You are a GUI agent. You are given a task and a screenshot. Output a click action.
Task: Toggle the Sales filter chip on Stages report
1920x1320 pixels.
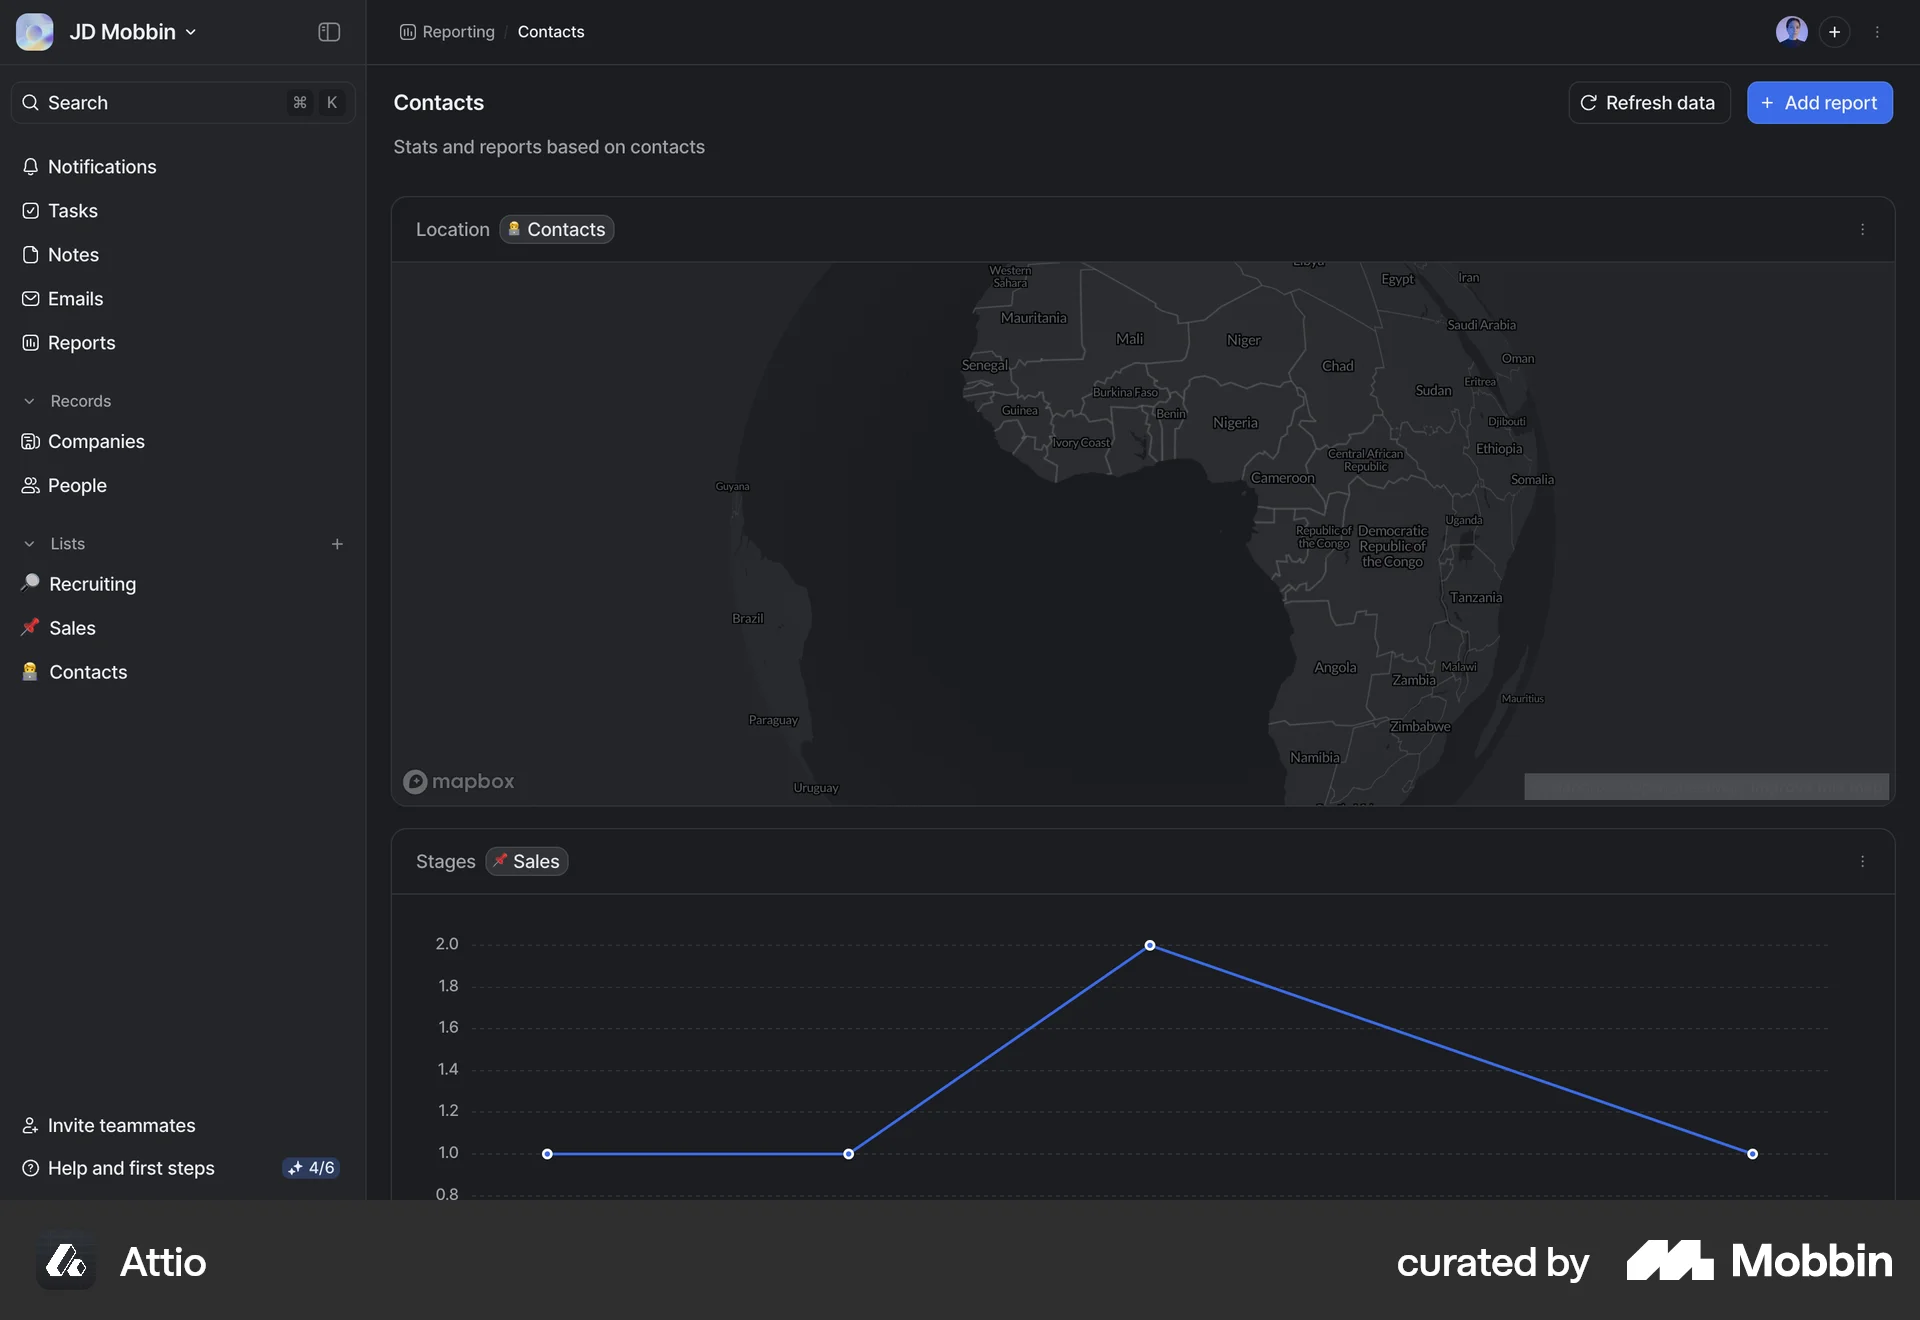[x=526, y=861]
